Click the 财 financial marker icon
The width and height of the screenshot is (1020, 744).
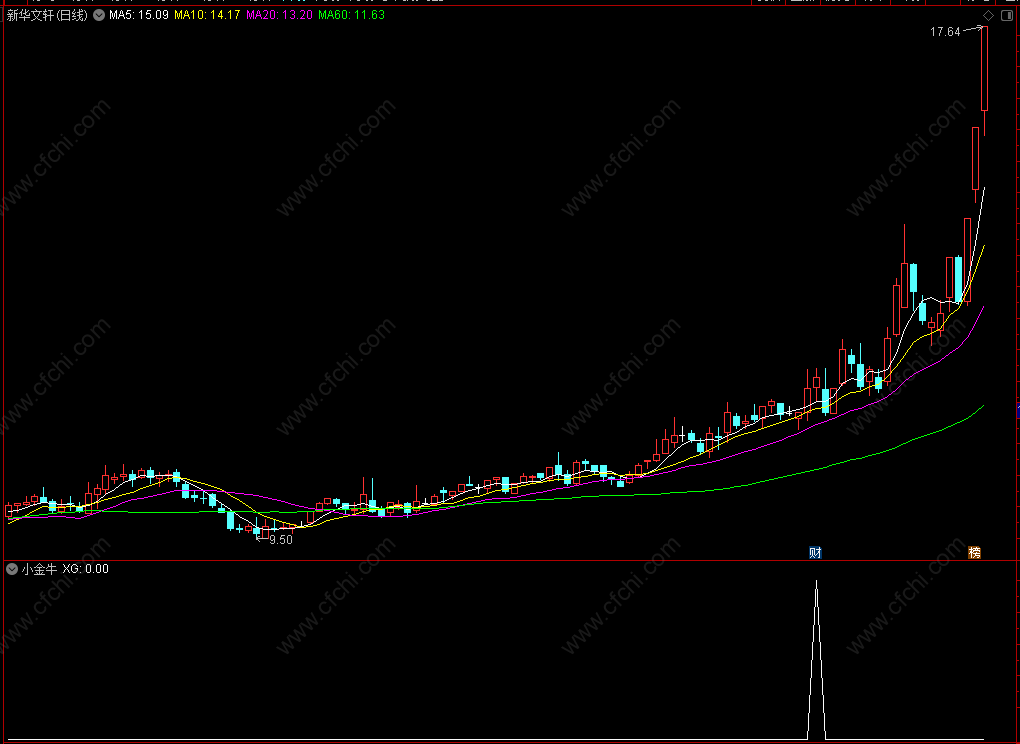click(x=815, y=553)
